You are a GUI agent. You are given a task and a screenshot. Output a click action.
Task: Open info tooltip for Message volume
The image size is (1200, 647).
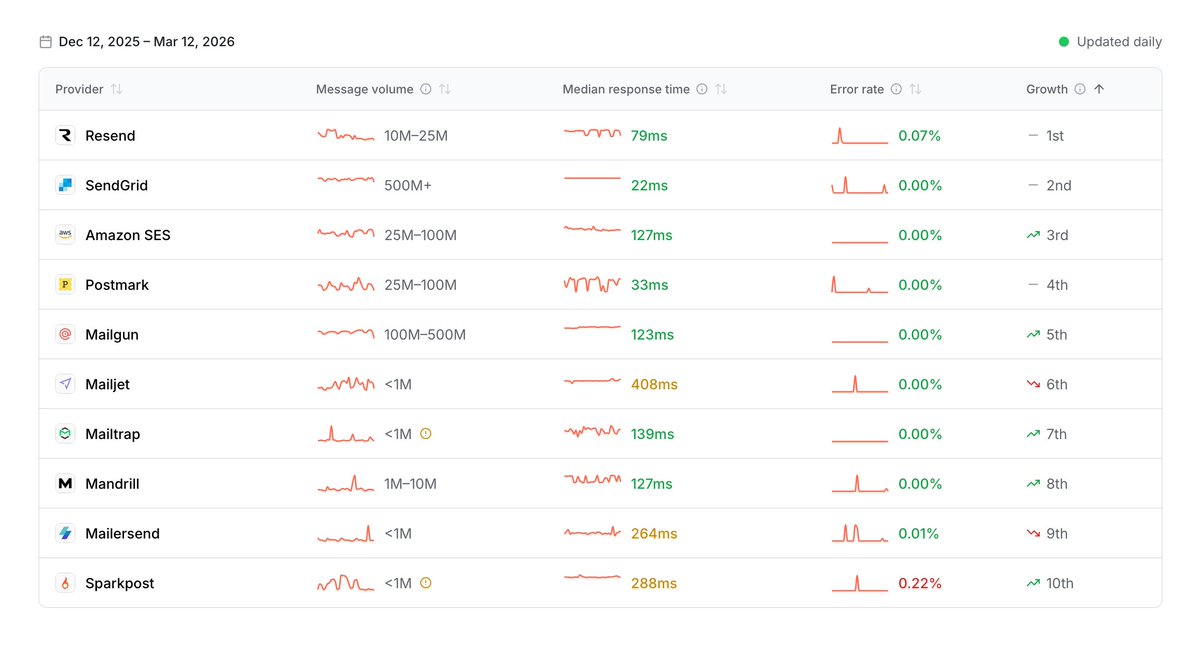[426, 89]
